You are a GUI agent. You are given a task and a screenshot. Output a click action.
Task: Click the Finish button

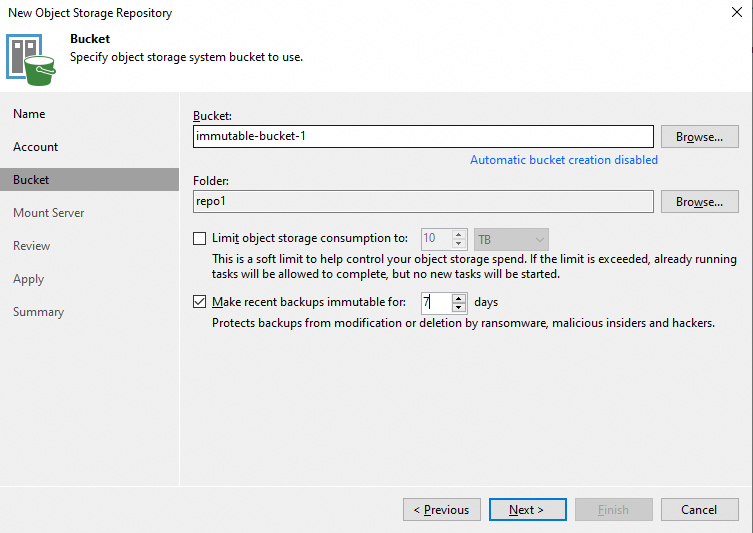tap(613, 509)
